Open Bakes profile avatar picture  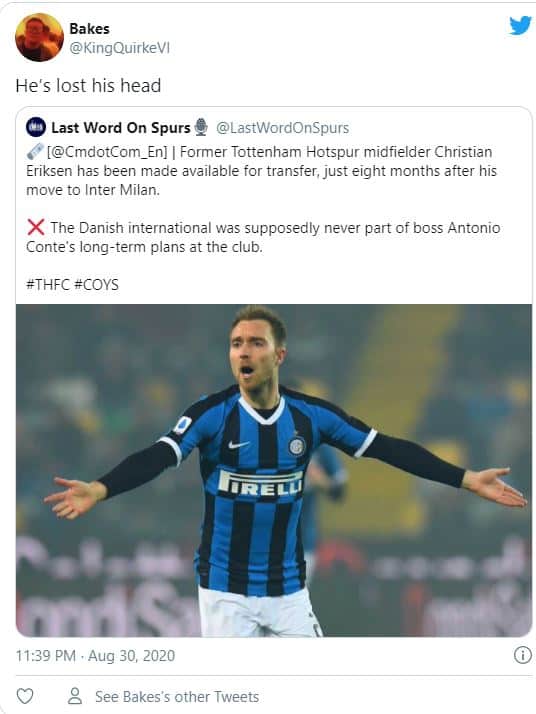[39, 37]
